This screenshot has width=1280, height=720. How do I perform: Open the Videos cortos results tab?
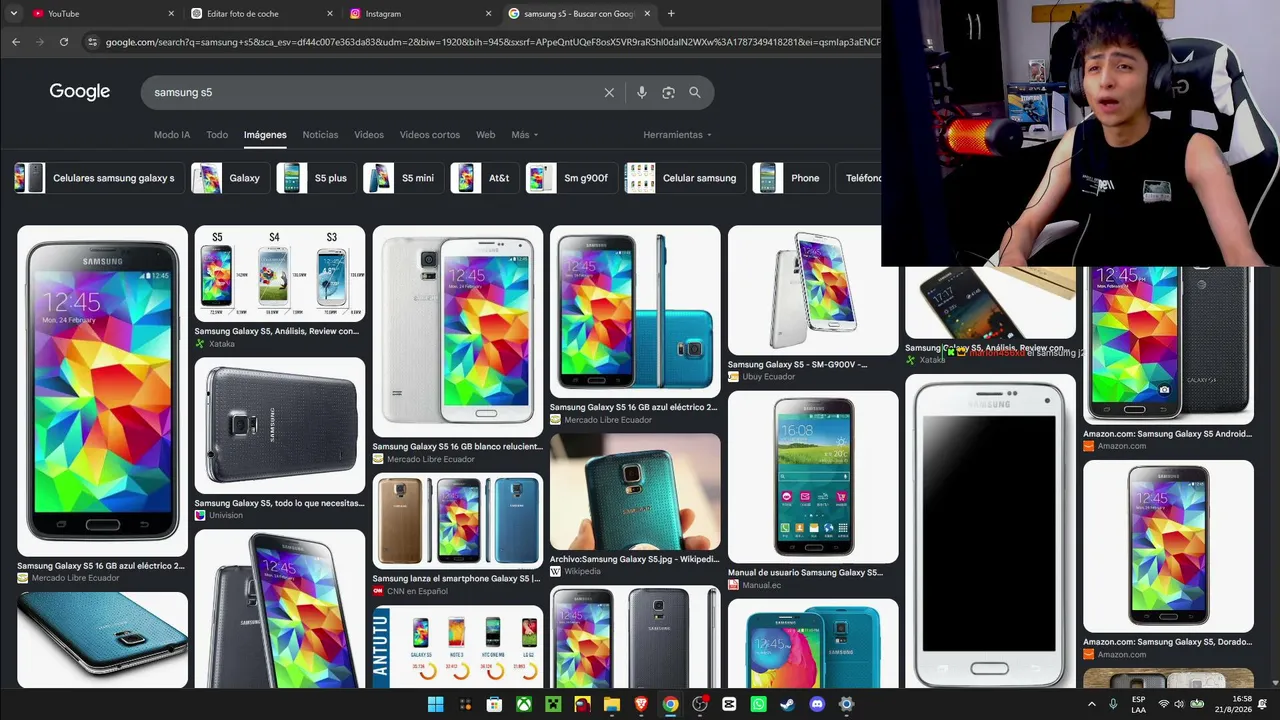coord(430,135)
